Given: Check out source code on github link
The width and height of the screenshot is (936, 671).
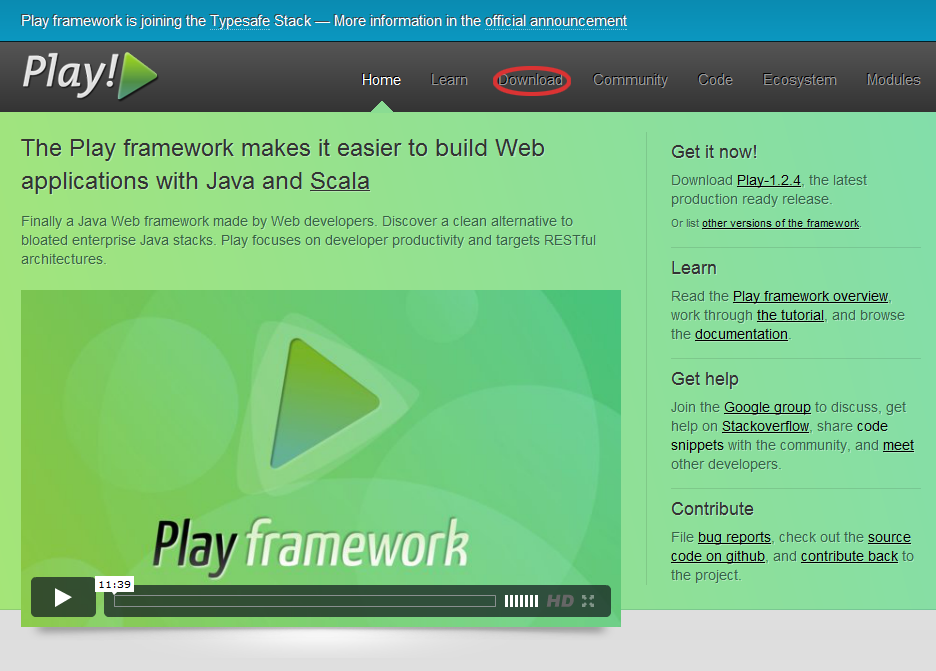Looking at the screenshot, I should tap(791, 547).
